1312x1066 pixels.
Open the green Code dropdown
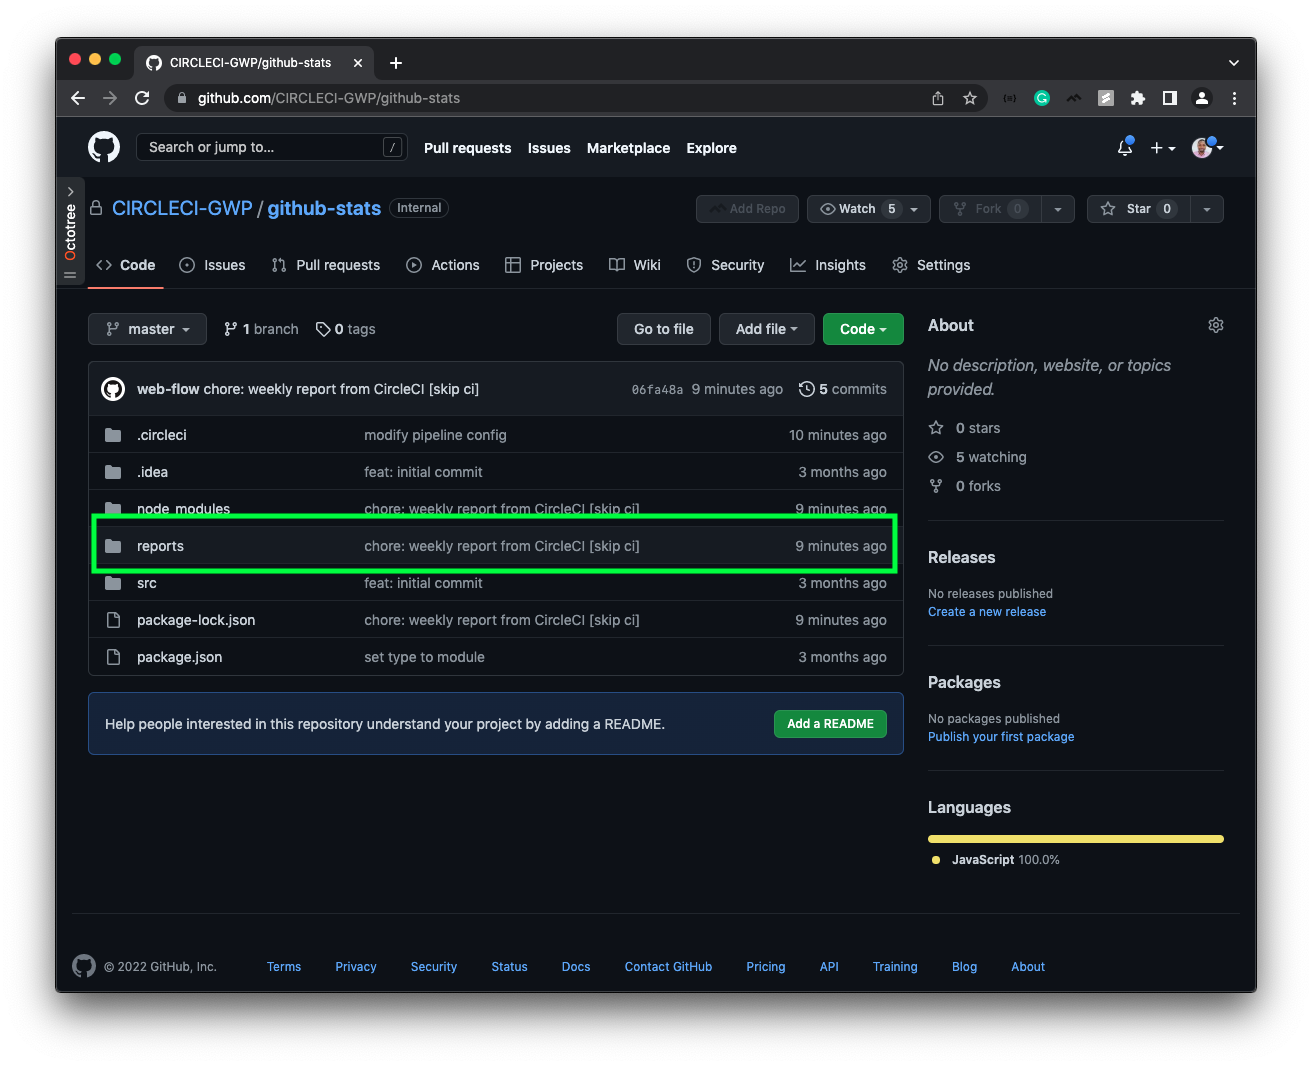tap(862, 328)
